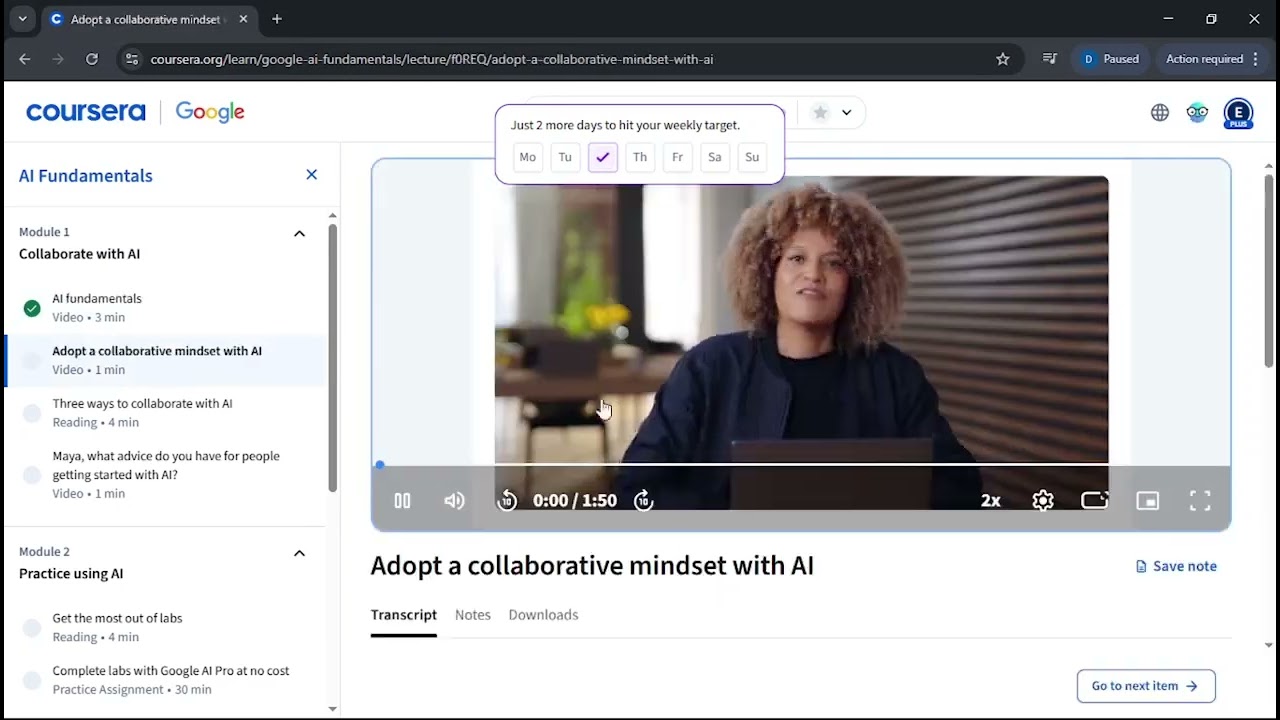Image resolution: width=1280 pixels, height=720 pixels.
Task: Select Thursday in weekly target
Action: [640, 157]
